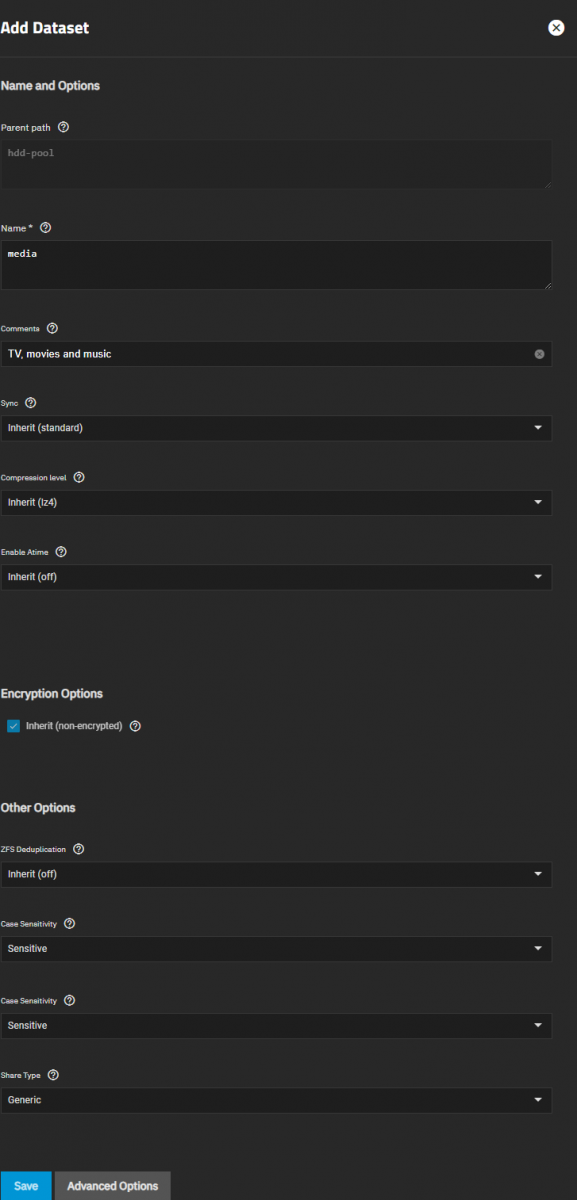The width and height of the screenshot is (577, 1200).
Task: Untick the Inherit (non-encrypted) checkbox
Action: [x=14, y=726]
